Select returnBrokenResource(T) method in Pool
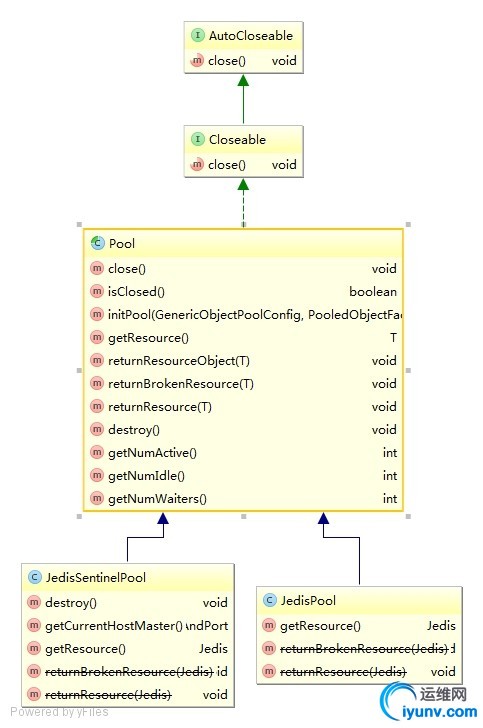Image resolution: width=483 pixels, height=728 pixels. click(181, 384)
